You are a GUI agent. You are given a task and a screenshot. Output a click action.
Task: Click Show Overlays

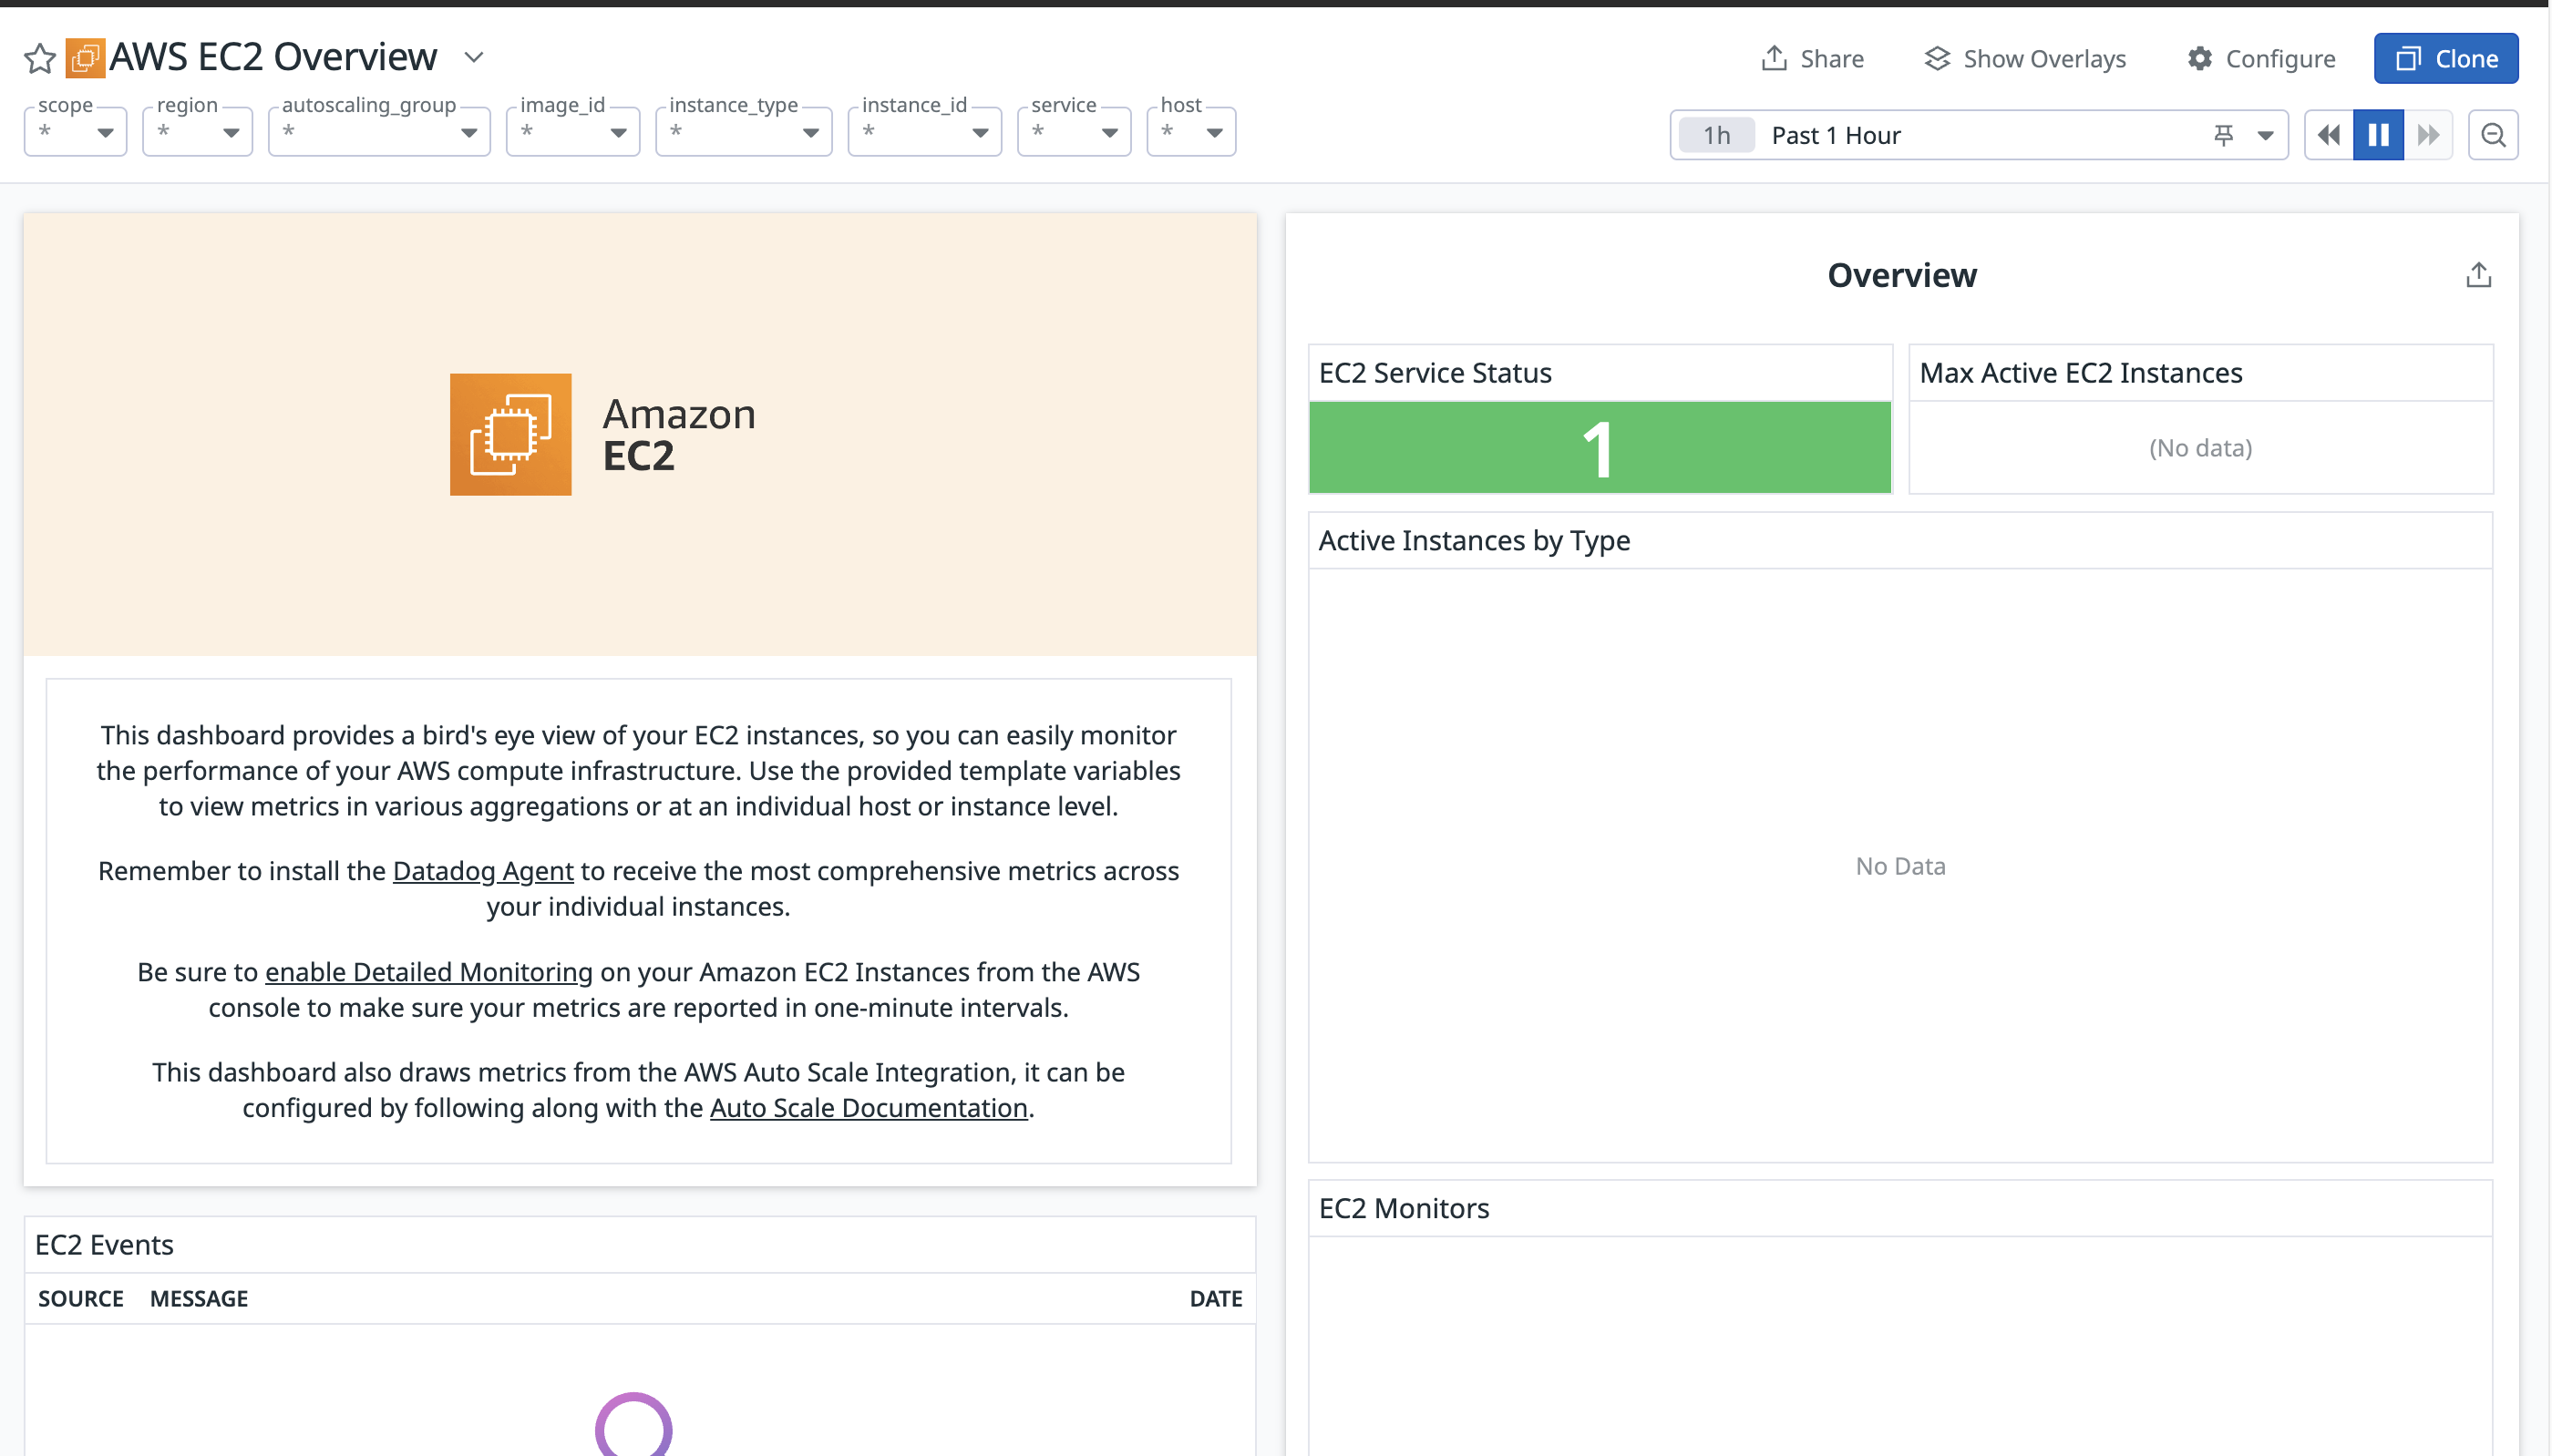coord(2025,58)
